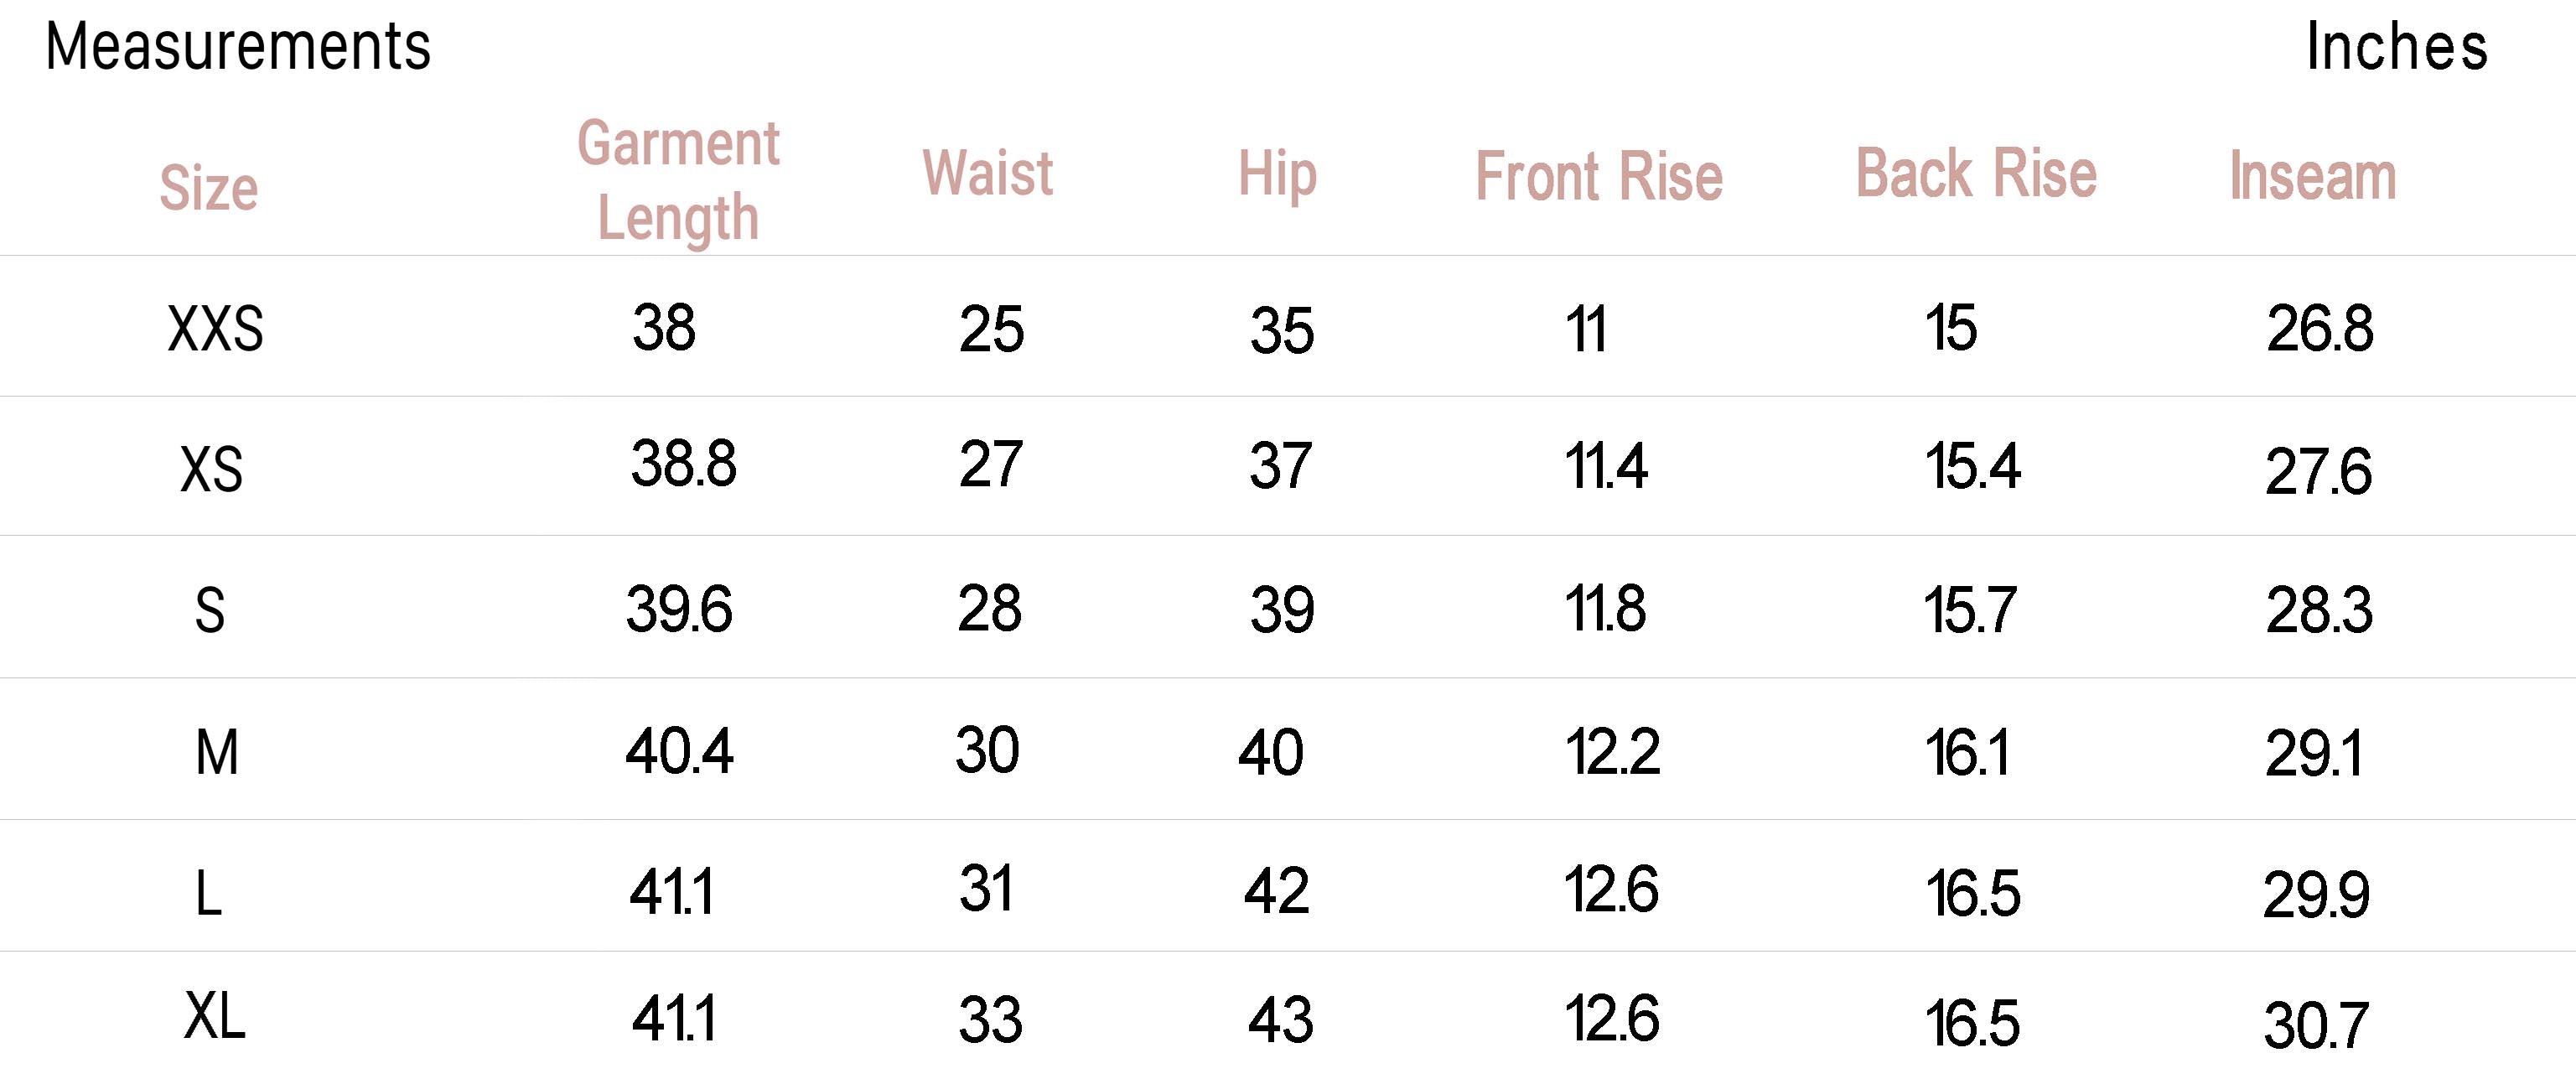Click the inseam value 28.3 for size S
The image size is (2576, 1079).
coord(2318,610)
